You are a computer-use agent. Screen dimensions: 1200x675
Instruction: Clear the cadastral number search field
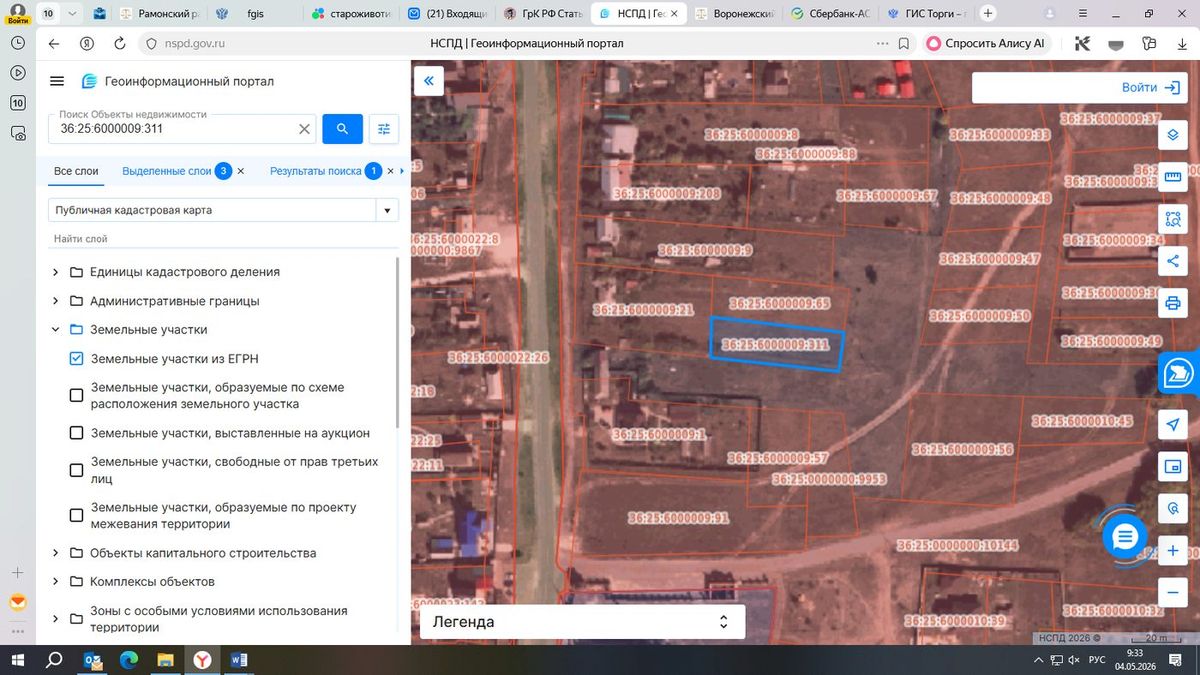pos(305,129)
